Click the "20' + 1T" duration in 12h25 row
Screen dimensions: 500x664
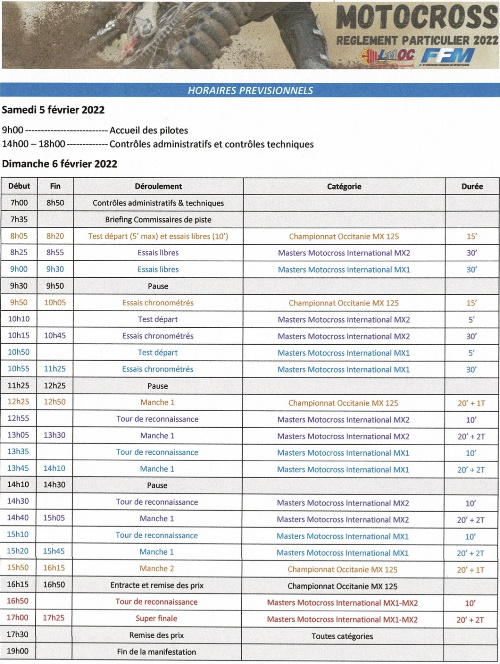pyautogui.click(x=471, y=403)
